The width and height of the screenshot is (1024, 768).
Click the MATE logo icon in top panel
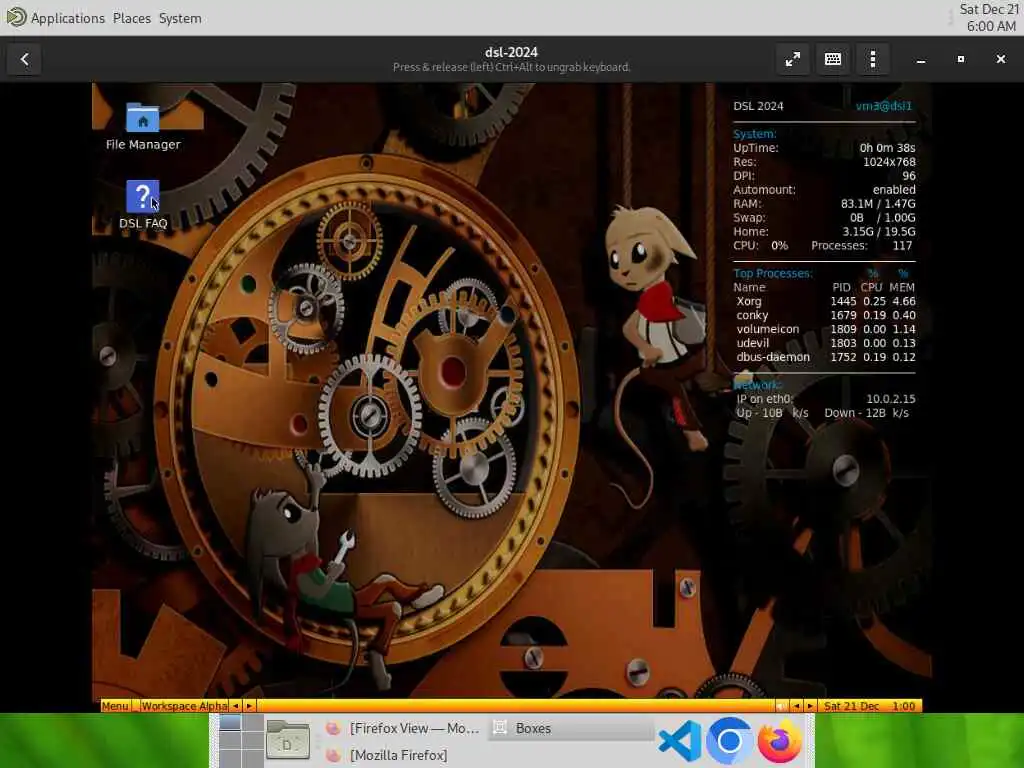point(16,17)
